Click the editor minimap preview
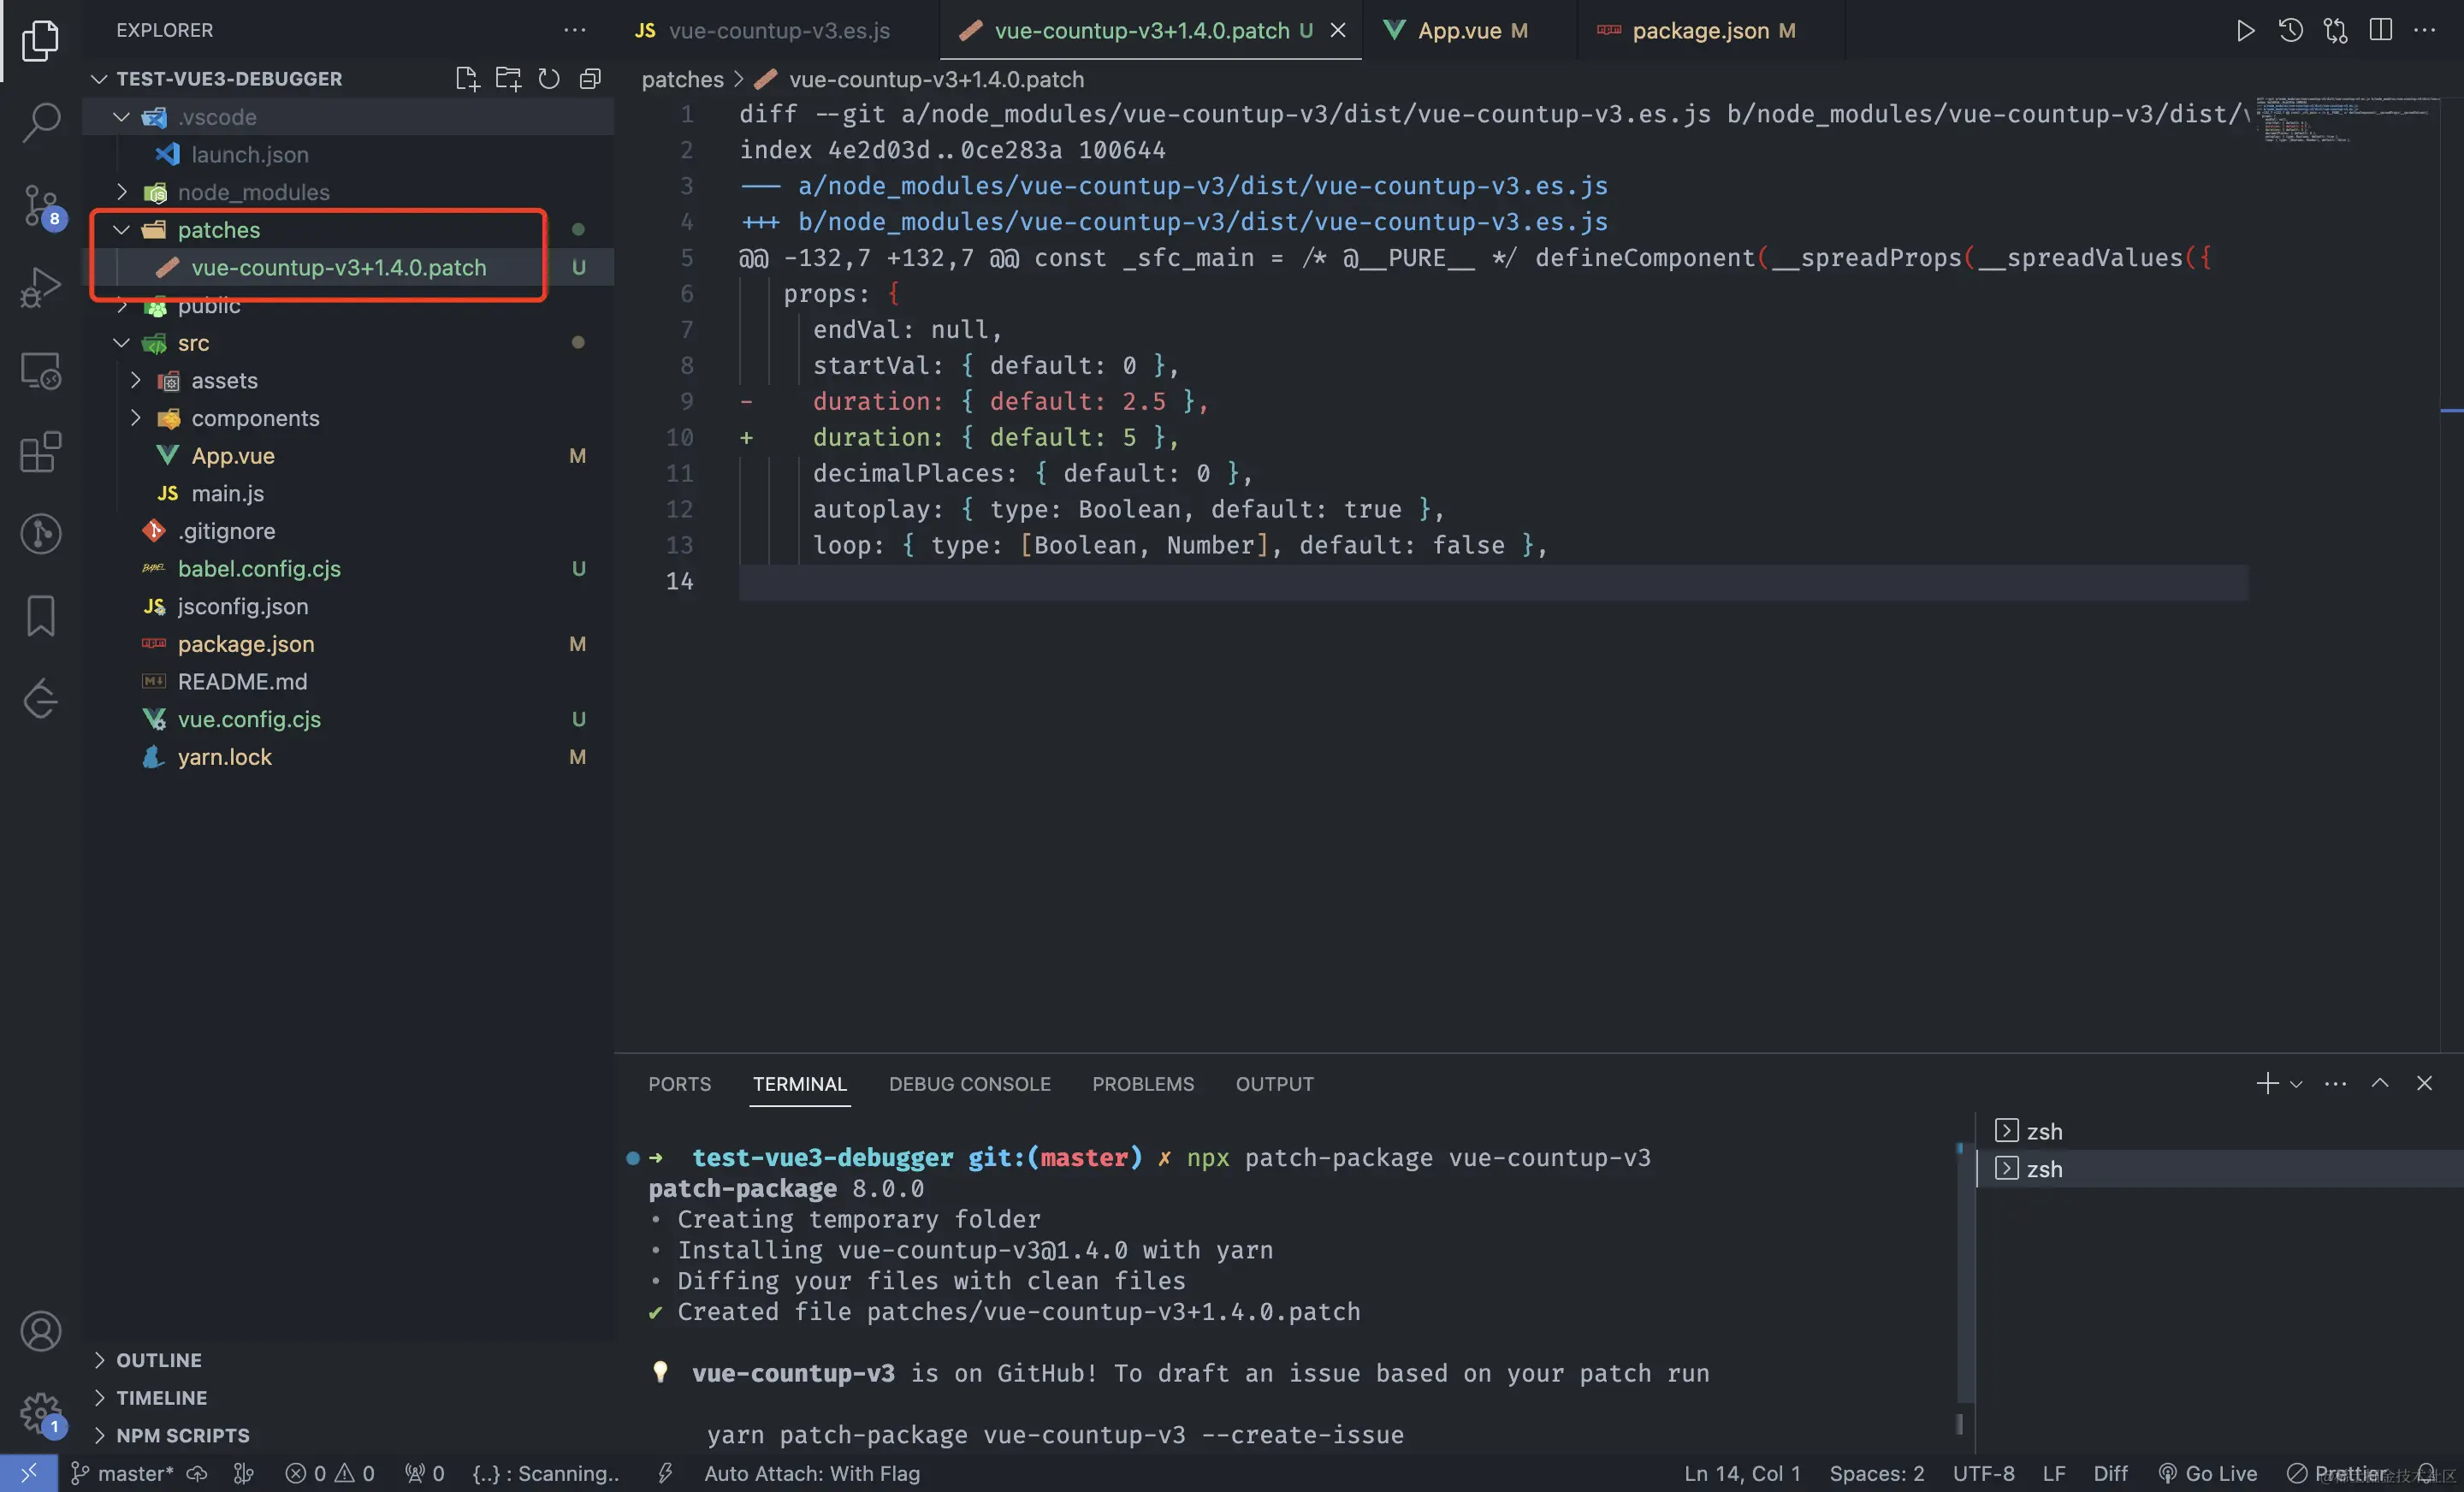Screen dimensions: 2464x1492 pos(2345,120)
